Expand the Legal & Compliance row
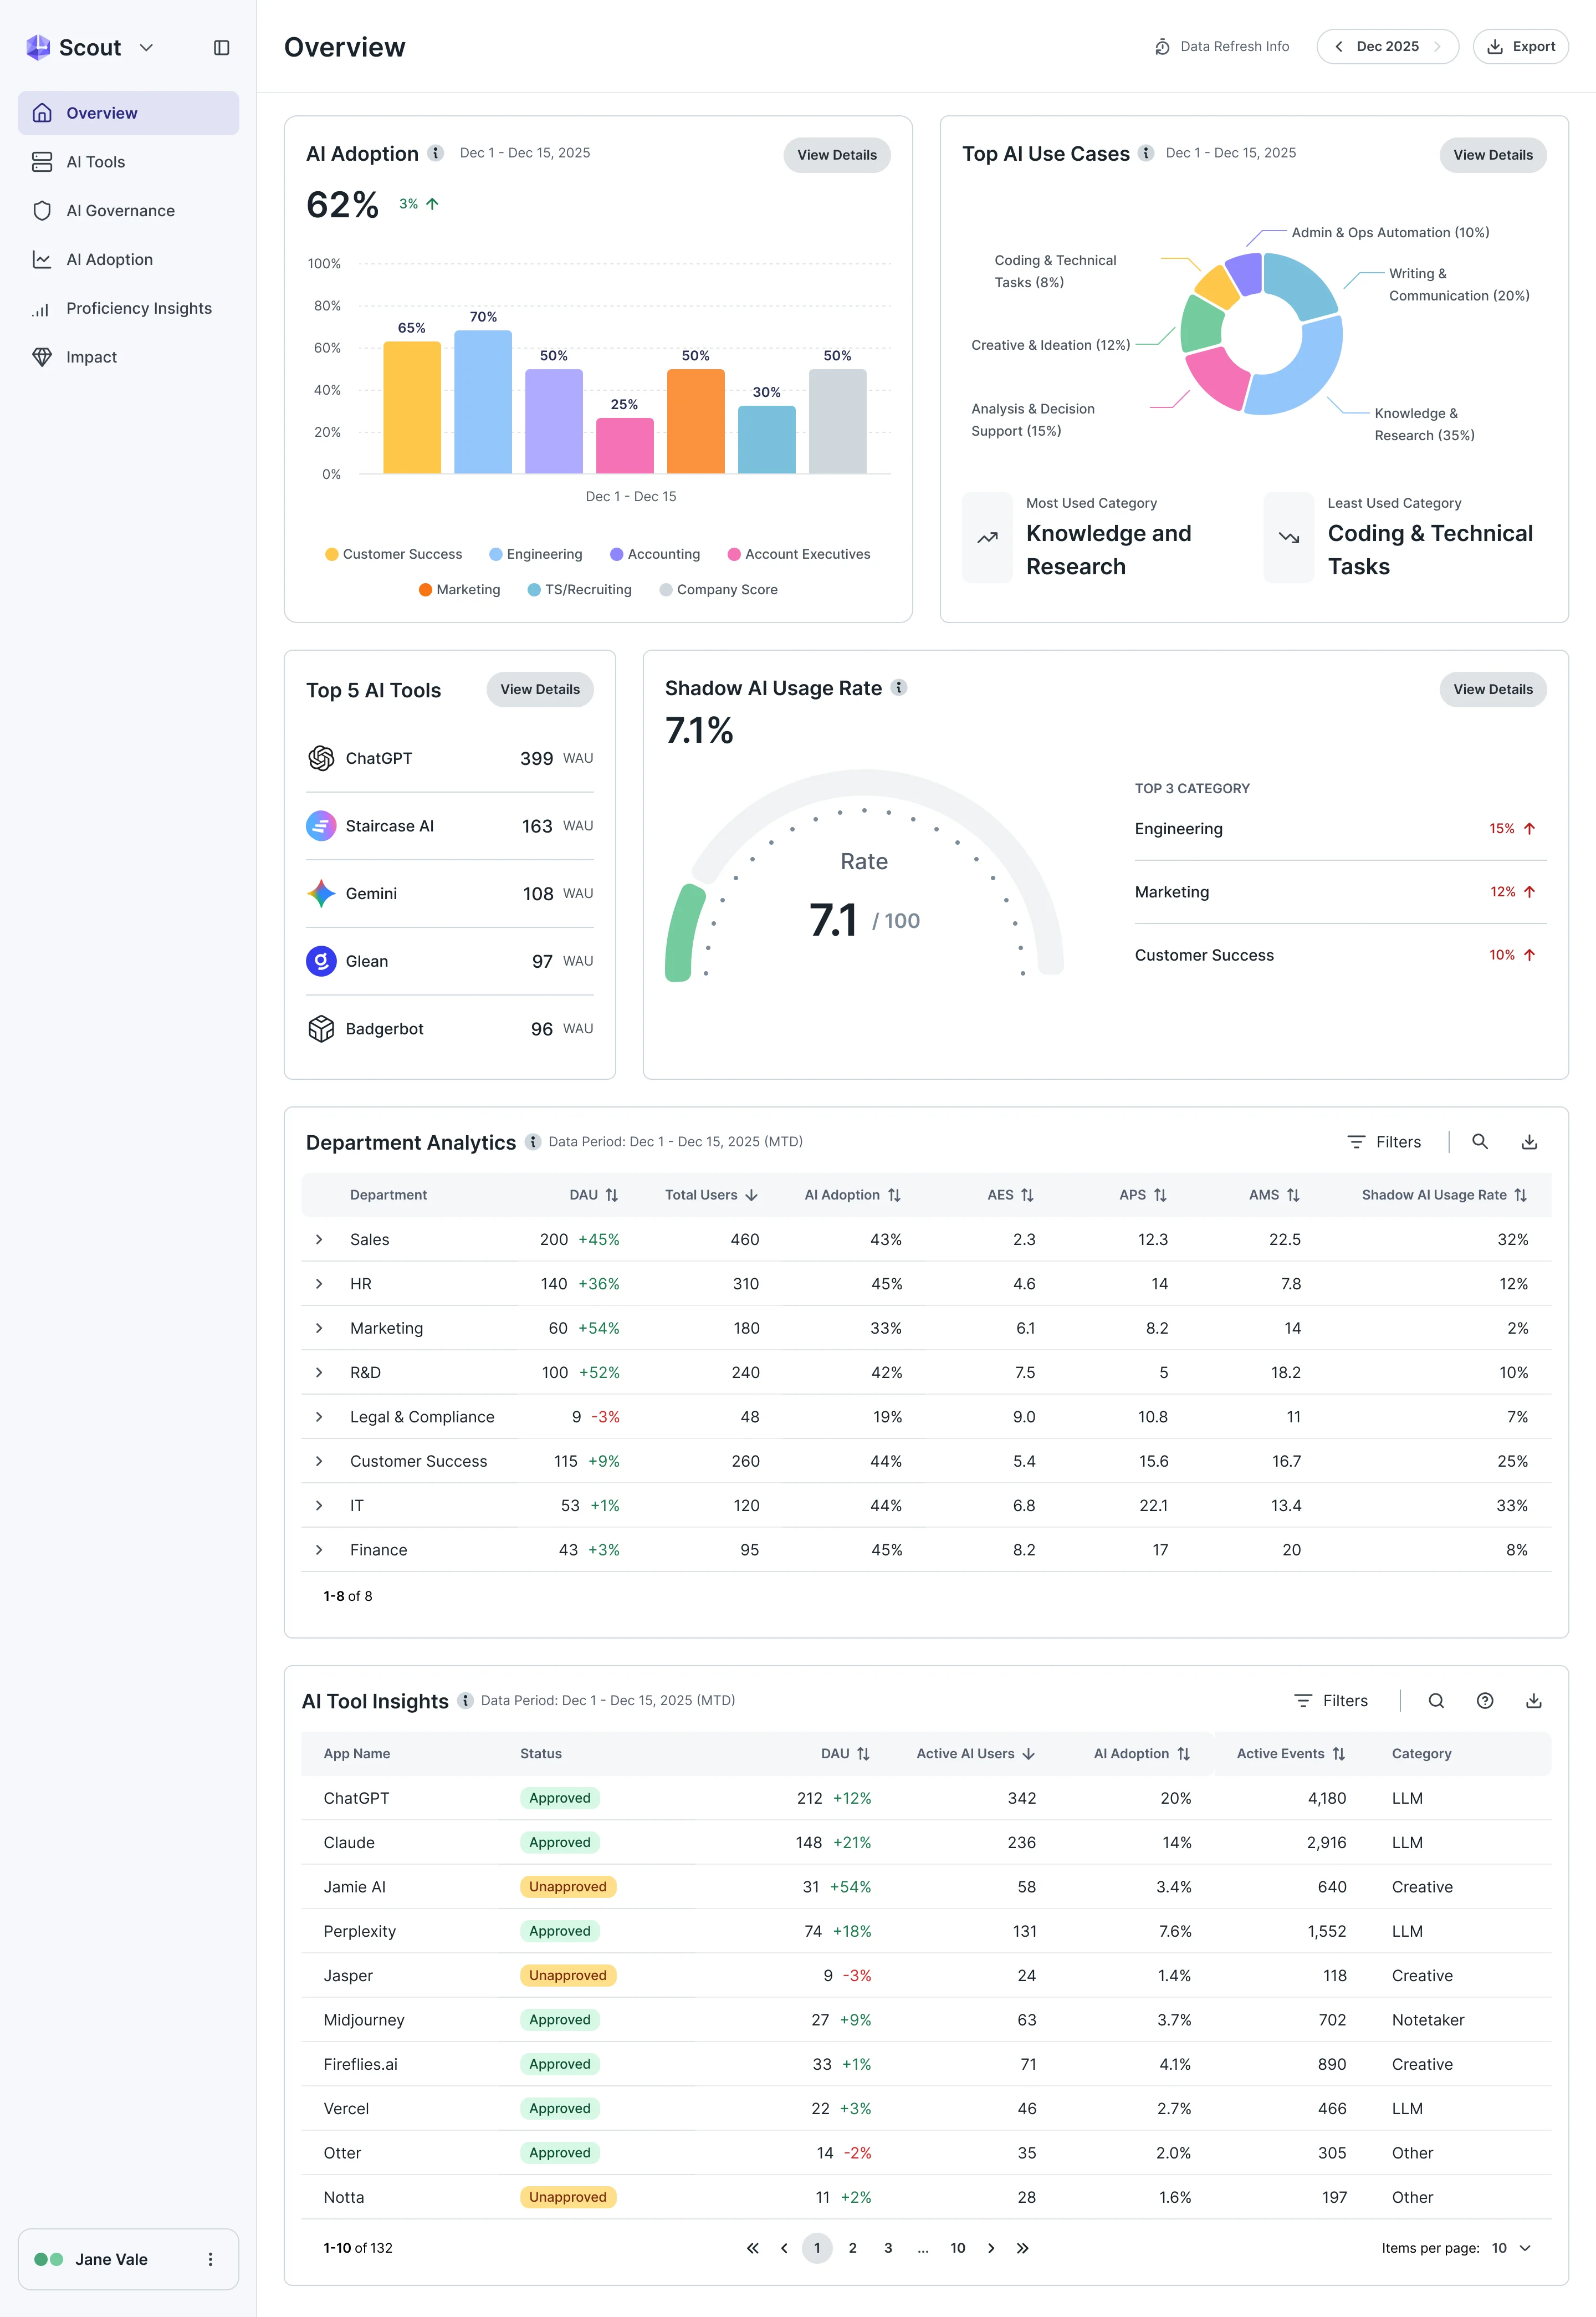Image resolution: width=1596 pixels, height=2317 pixels. (x=319, y=1417)
